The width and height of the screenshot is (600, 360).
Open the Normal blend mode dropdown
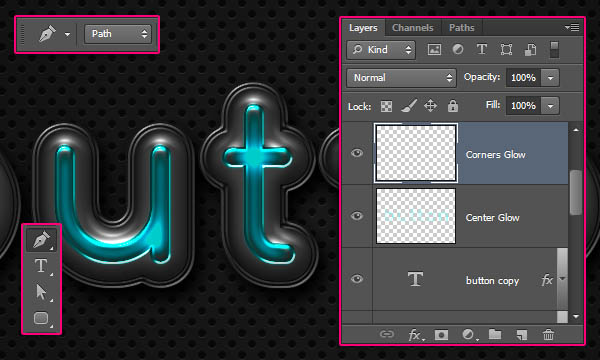pyautogui.click(x=401, y=78)
